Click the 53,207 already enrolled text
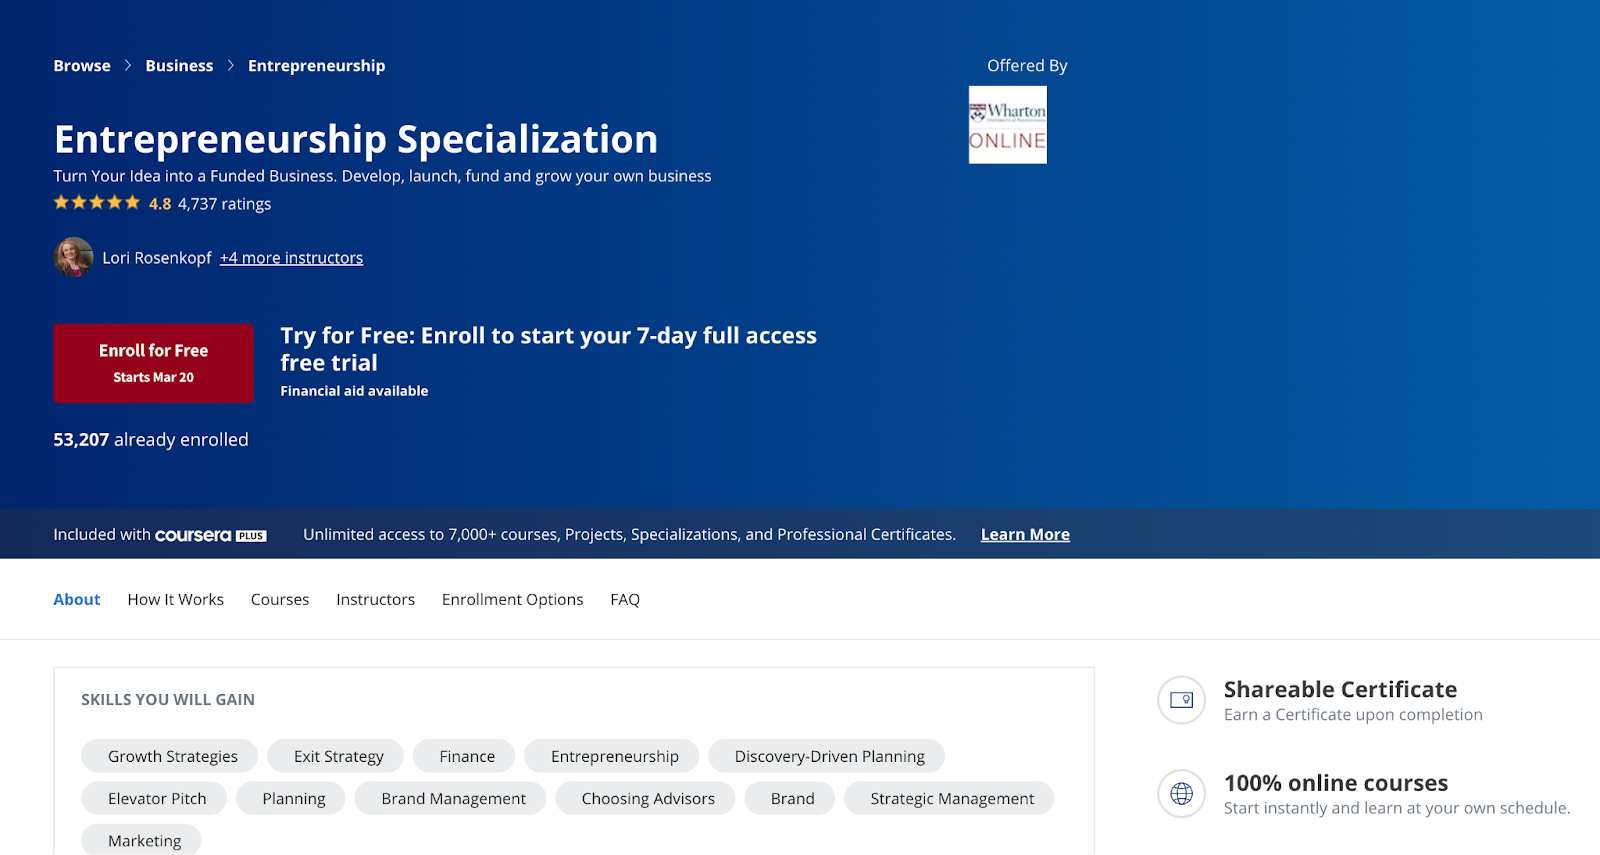This screenshot has width=1600, height=855. coord(151,440)
